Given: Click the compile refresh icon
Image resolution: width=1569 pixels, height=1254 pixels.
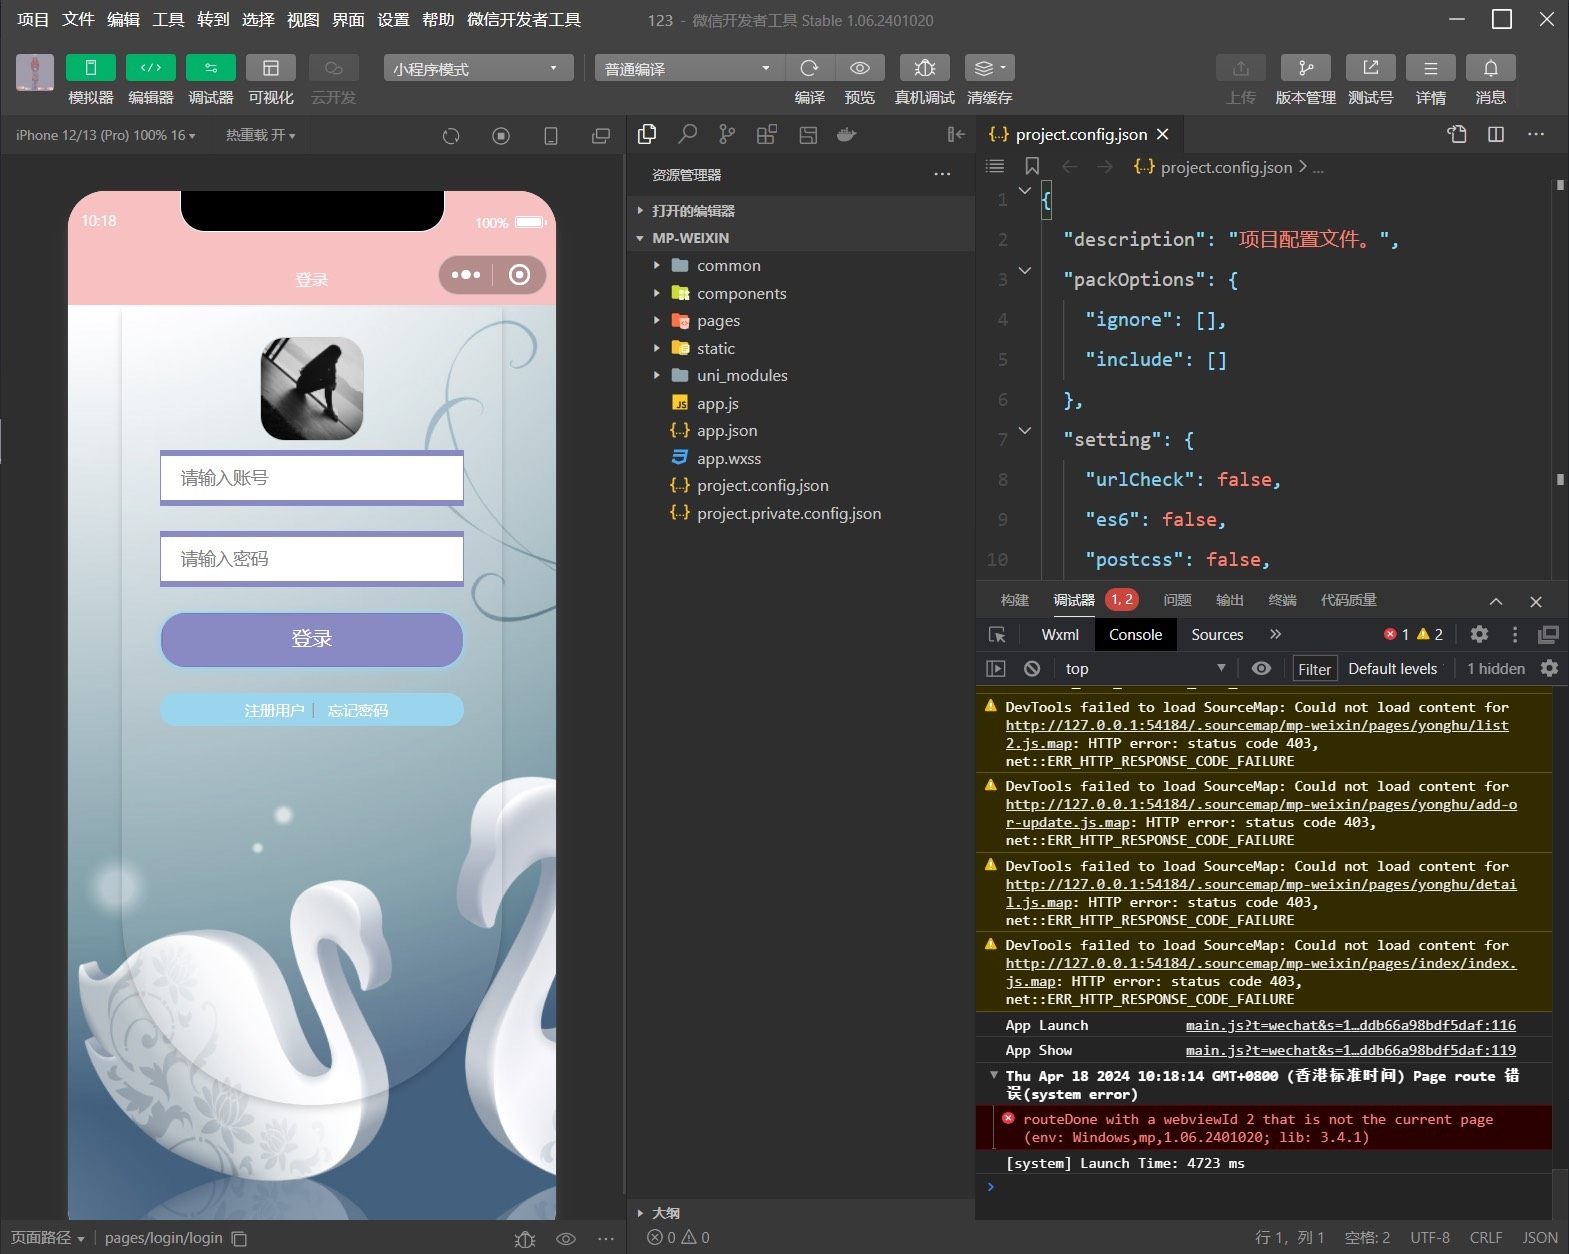Looking at the screenshot, I should coord(809,68).
